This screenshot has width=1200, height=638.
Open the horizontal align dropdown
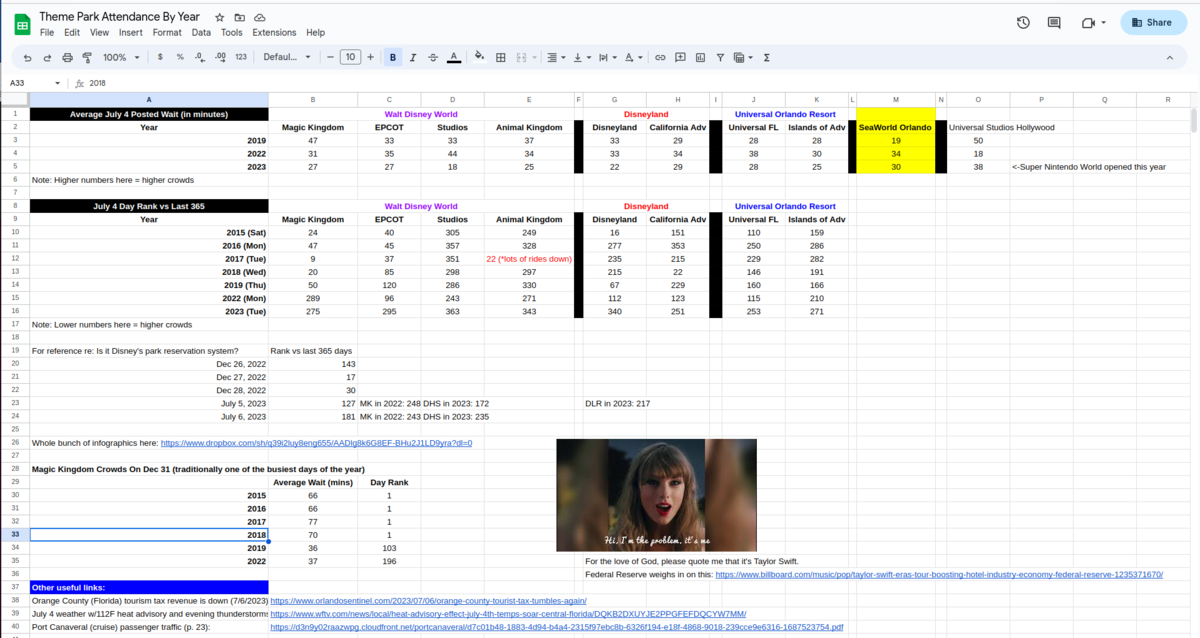point(556,57)
